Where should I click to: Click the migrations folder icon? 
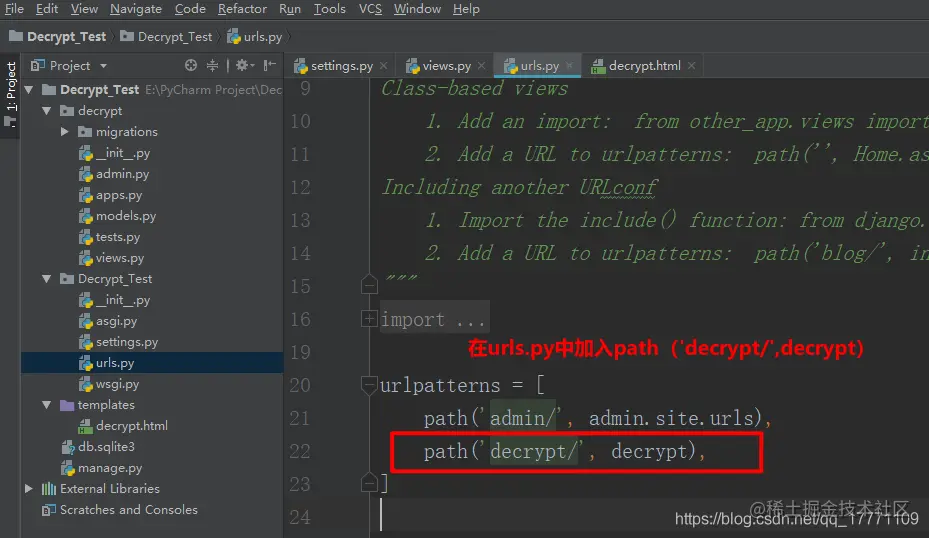85,132
